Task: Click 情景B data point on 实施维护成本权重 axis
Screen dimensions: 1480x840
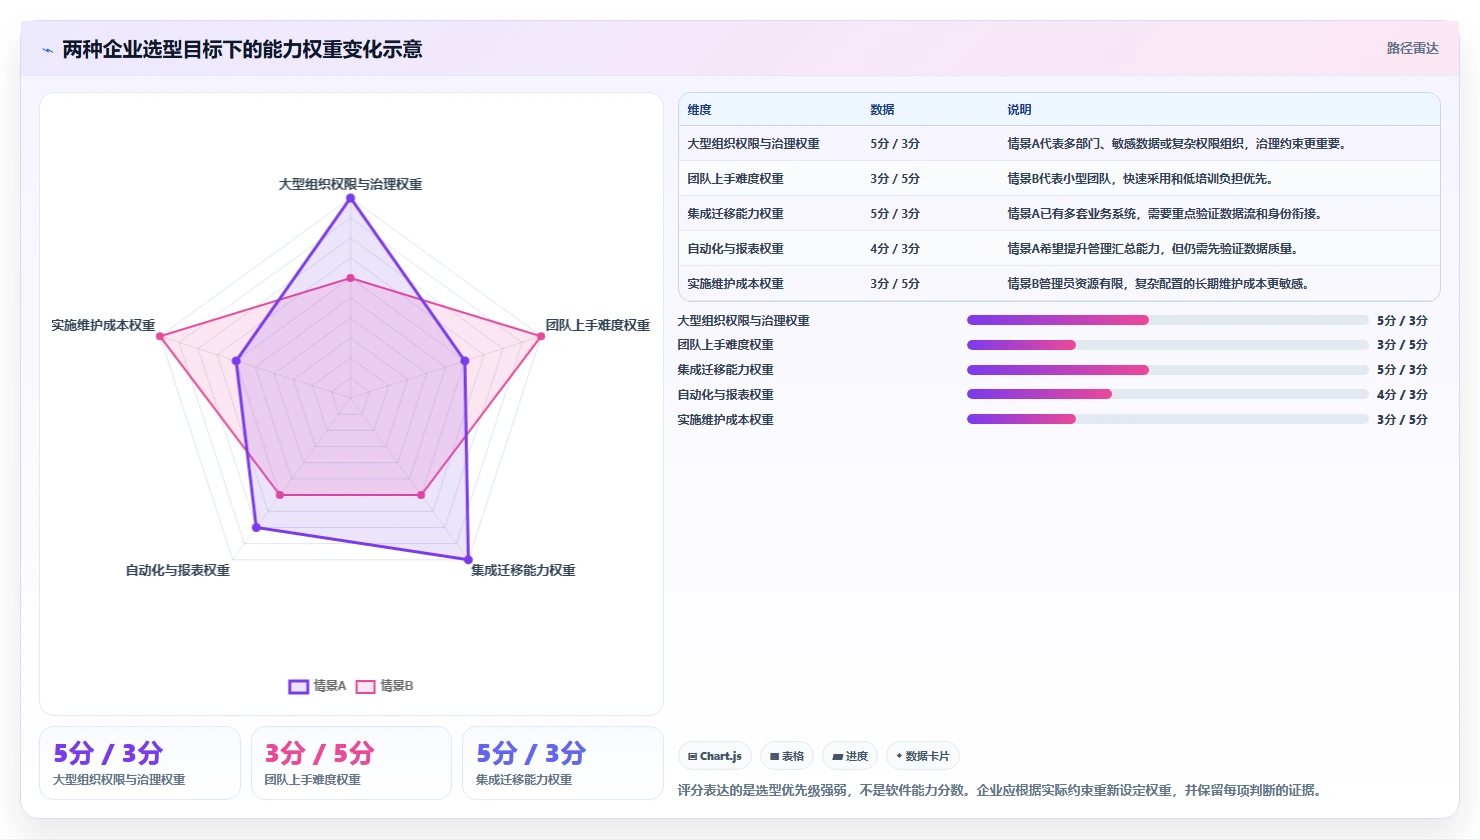Action: pyautogui.click(x=159, y=336)
